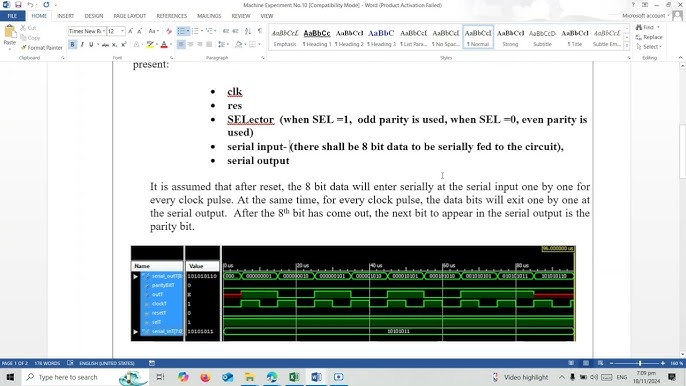Toggle bullet list formatting
Image resolution: width=686 pixels, height=386 pixels.
coord(181,31)
